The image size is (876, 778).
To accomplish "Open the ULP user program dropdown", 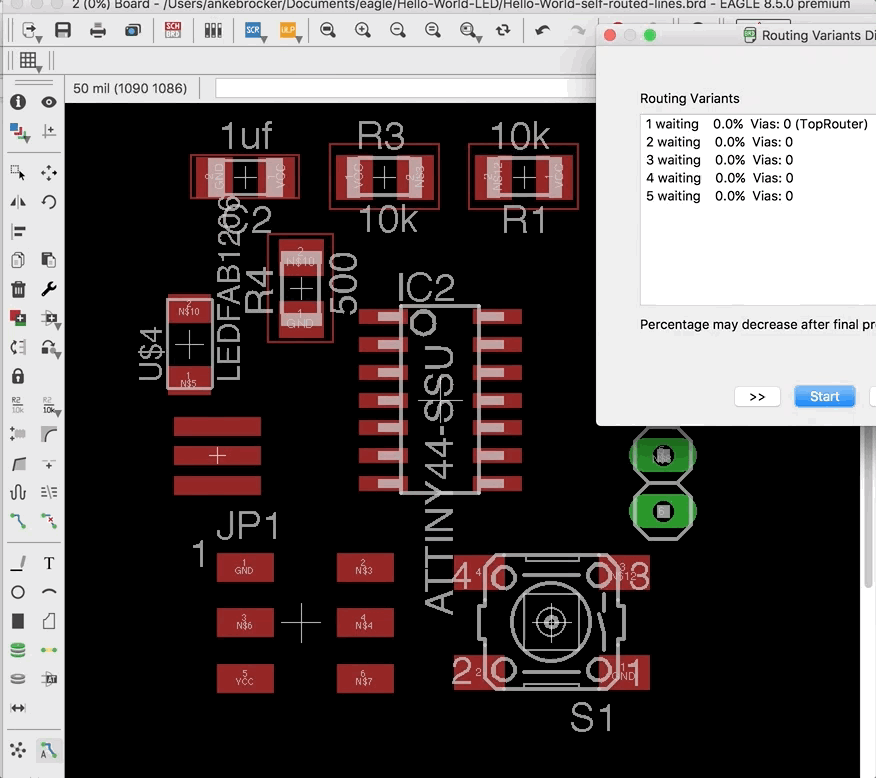I will [x=289, y=30].
